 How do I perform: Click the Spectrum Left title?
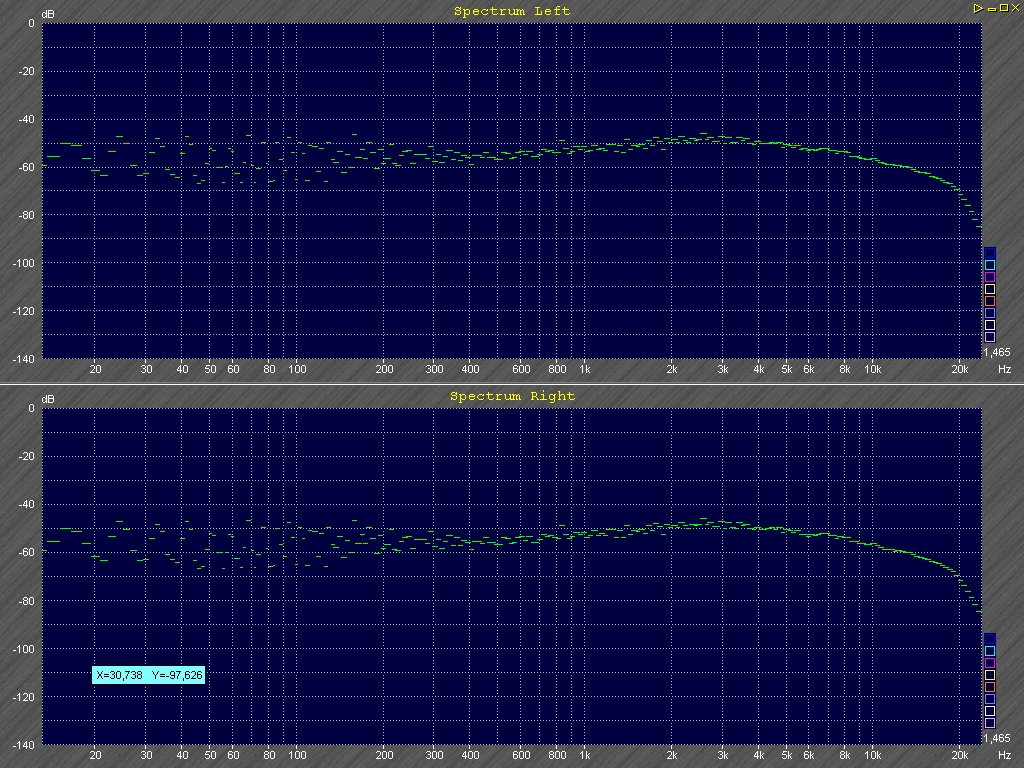click(x=512, y=11)
